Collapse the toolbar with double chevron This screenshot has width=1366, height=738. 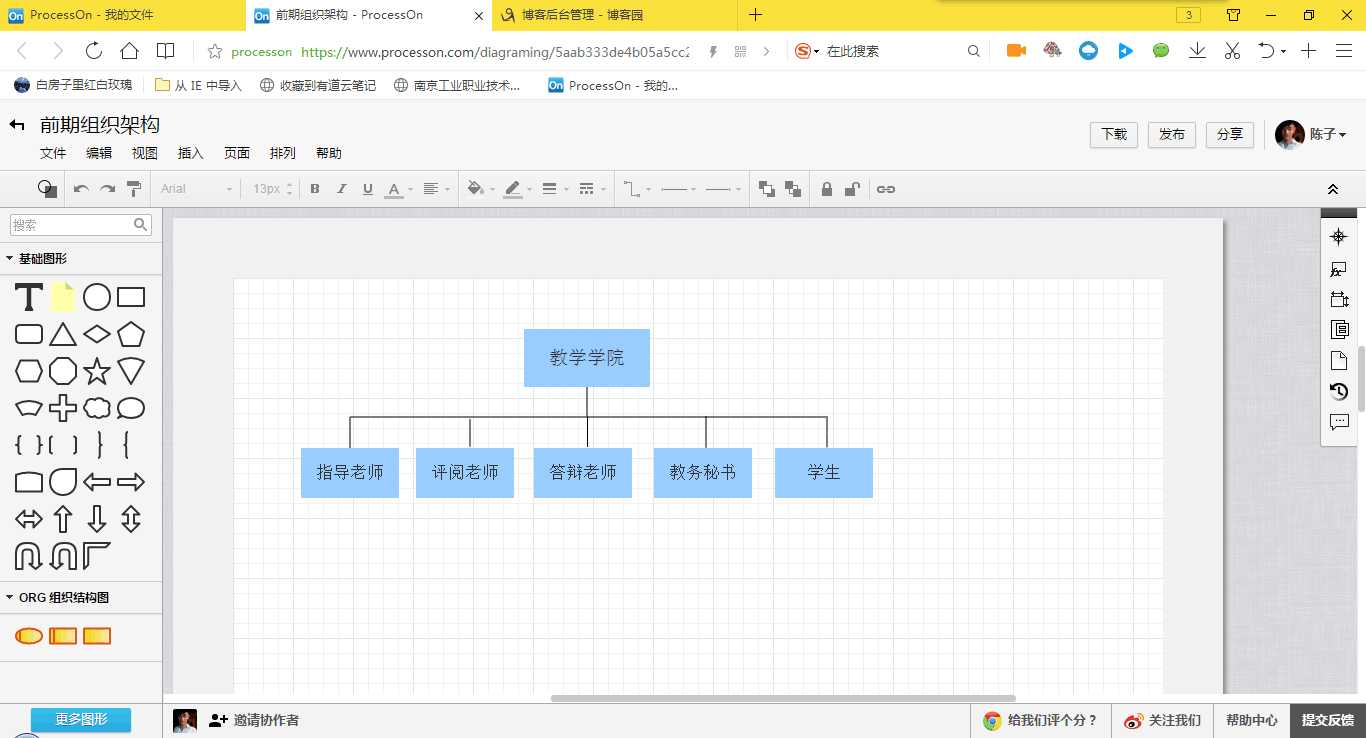coord(1333,189)
